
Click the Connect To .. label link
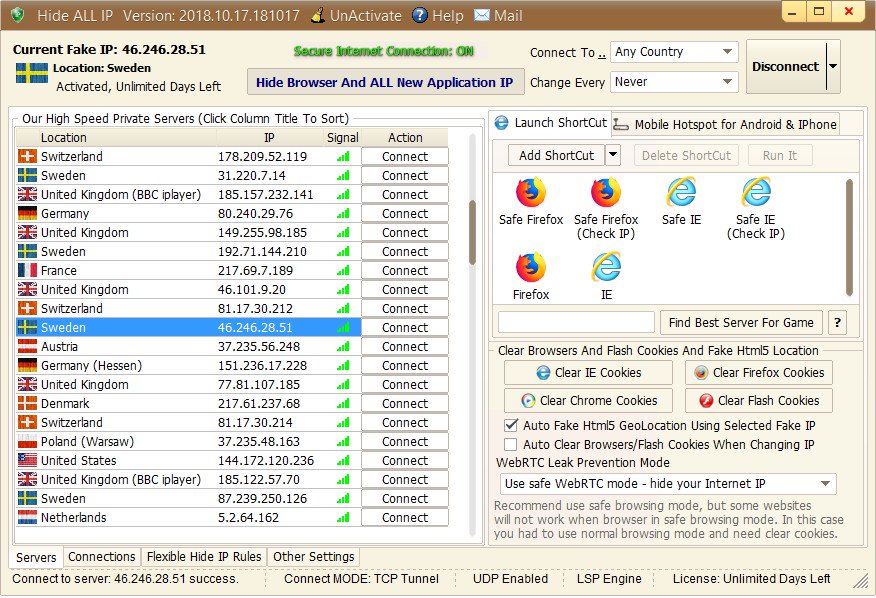coord(568,53)
